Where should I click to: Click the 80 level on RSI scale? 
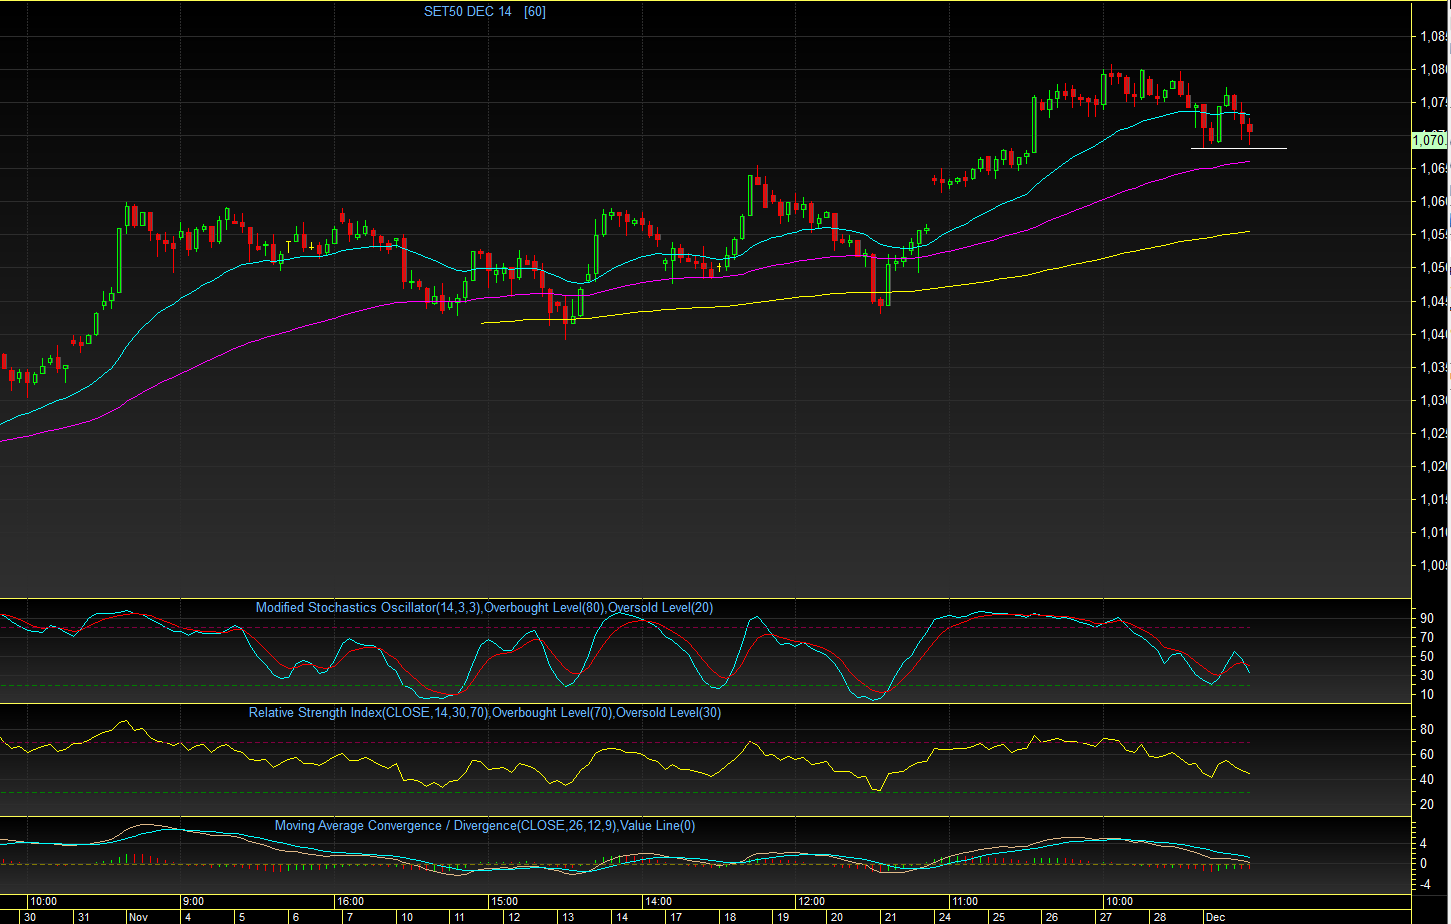click(x=1427, y=730)
